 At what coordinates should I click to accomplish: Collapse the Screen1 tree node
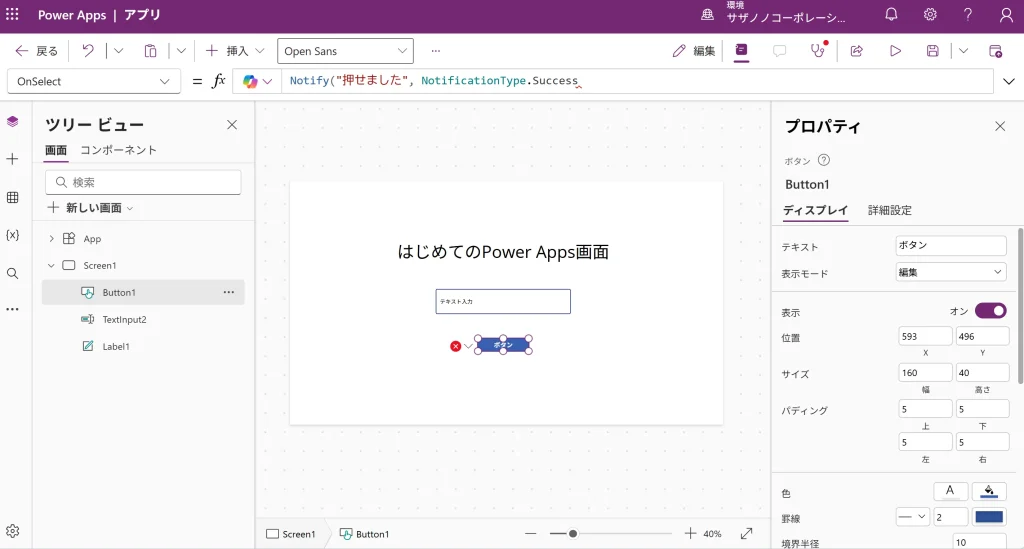point(51,266)
